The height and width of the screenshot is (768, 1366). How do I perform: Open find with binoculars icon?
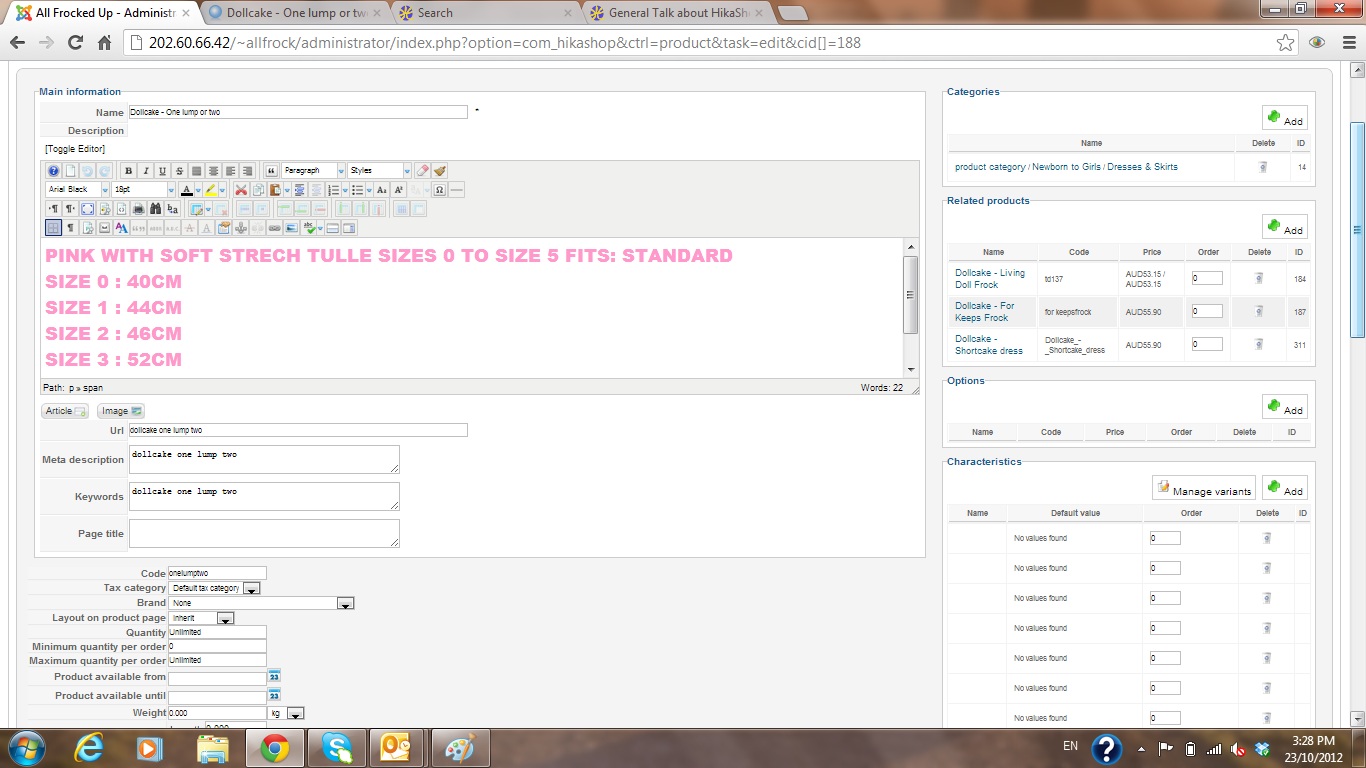(155, 209)
